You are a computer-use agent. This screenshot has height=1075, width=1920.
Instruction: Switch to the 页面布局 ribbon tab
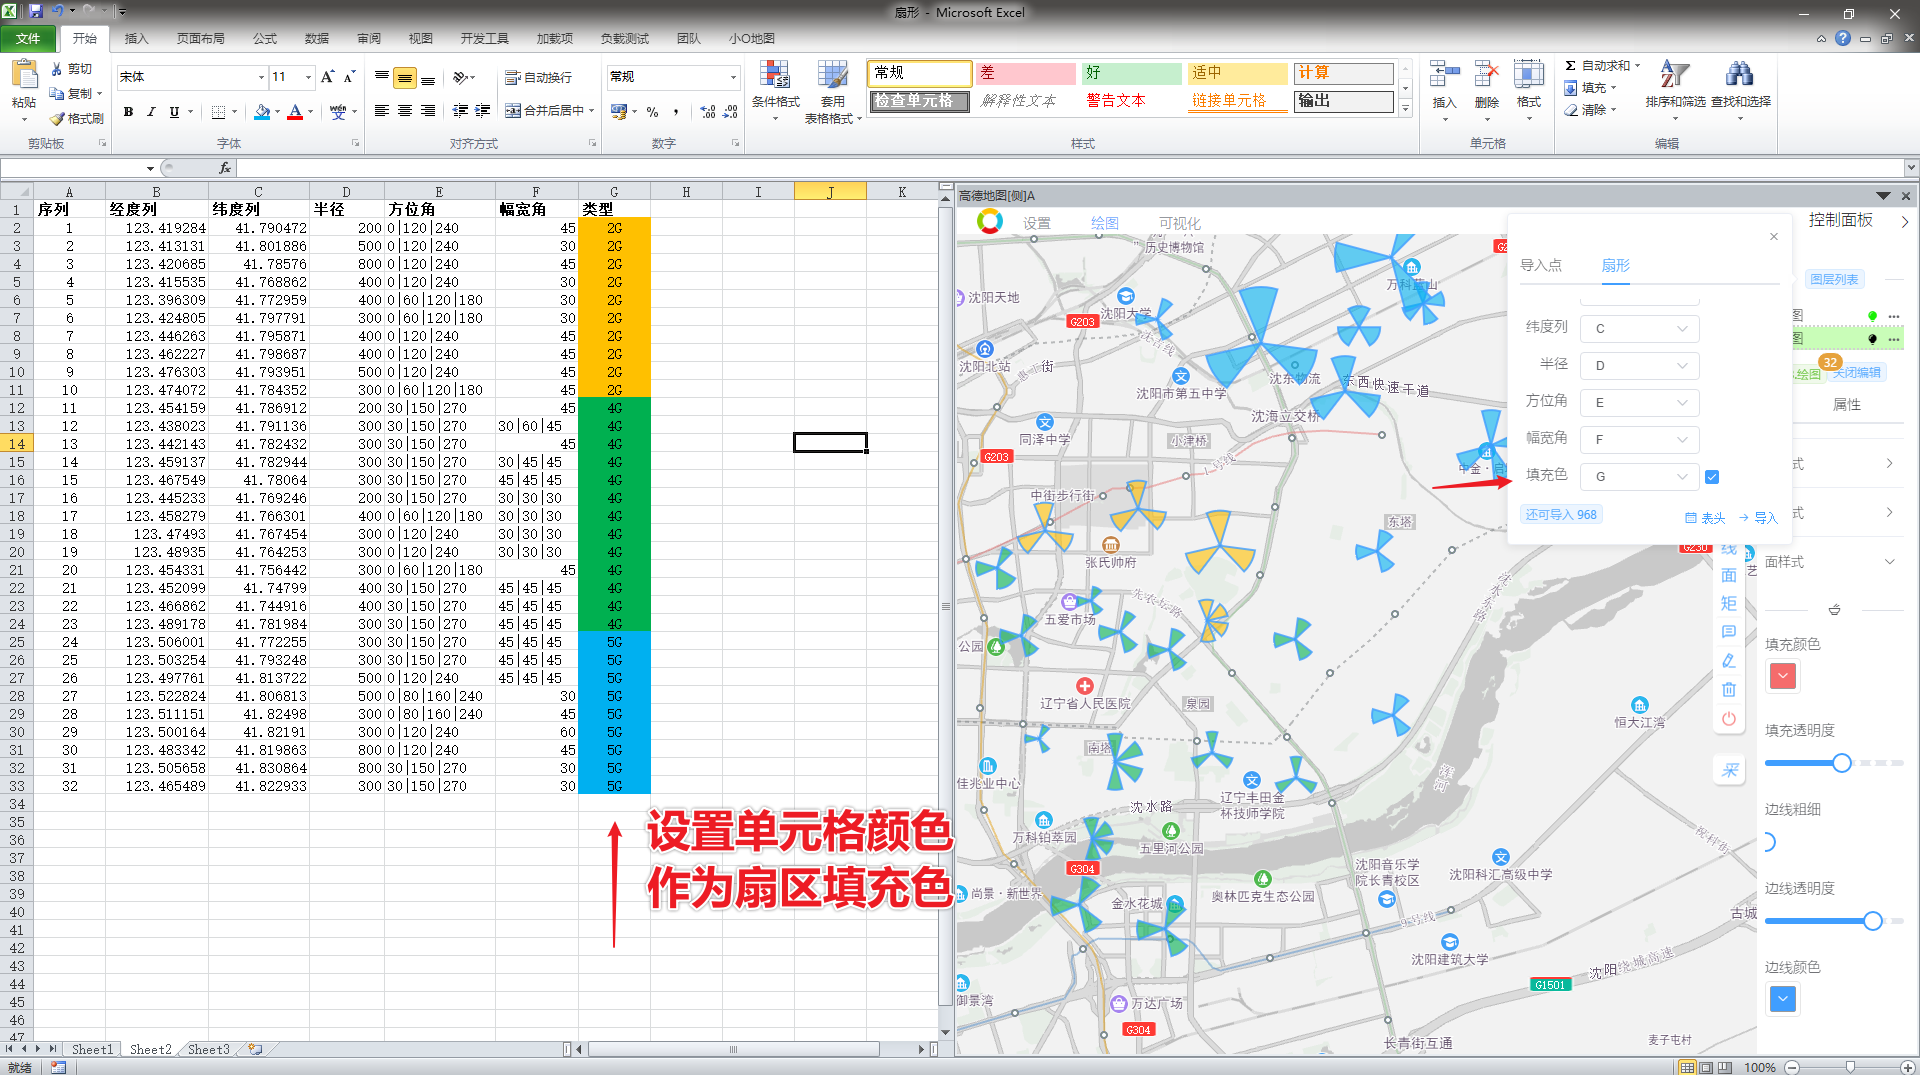tap(200, 38)
